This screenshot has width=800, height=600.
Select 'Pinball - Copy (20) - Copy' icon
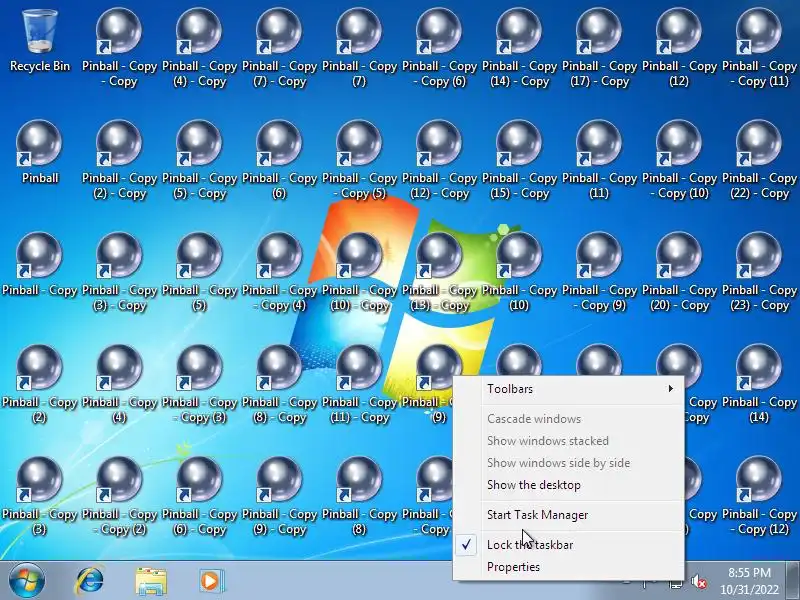(680, 271)
